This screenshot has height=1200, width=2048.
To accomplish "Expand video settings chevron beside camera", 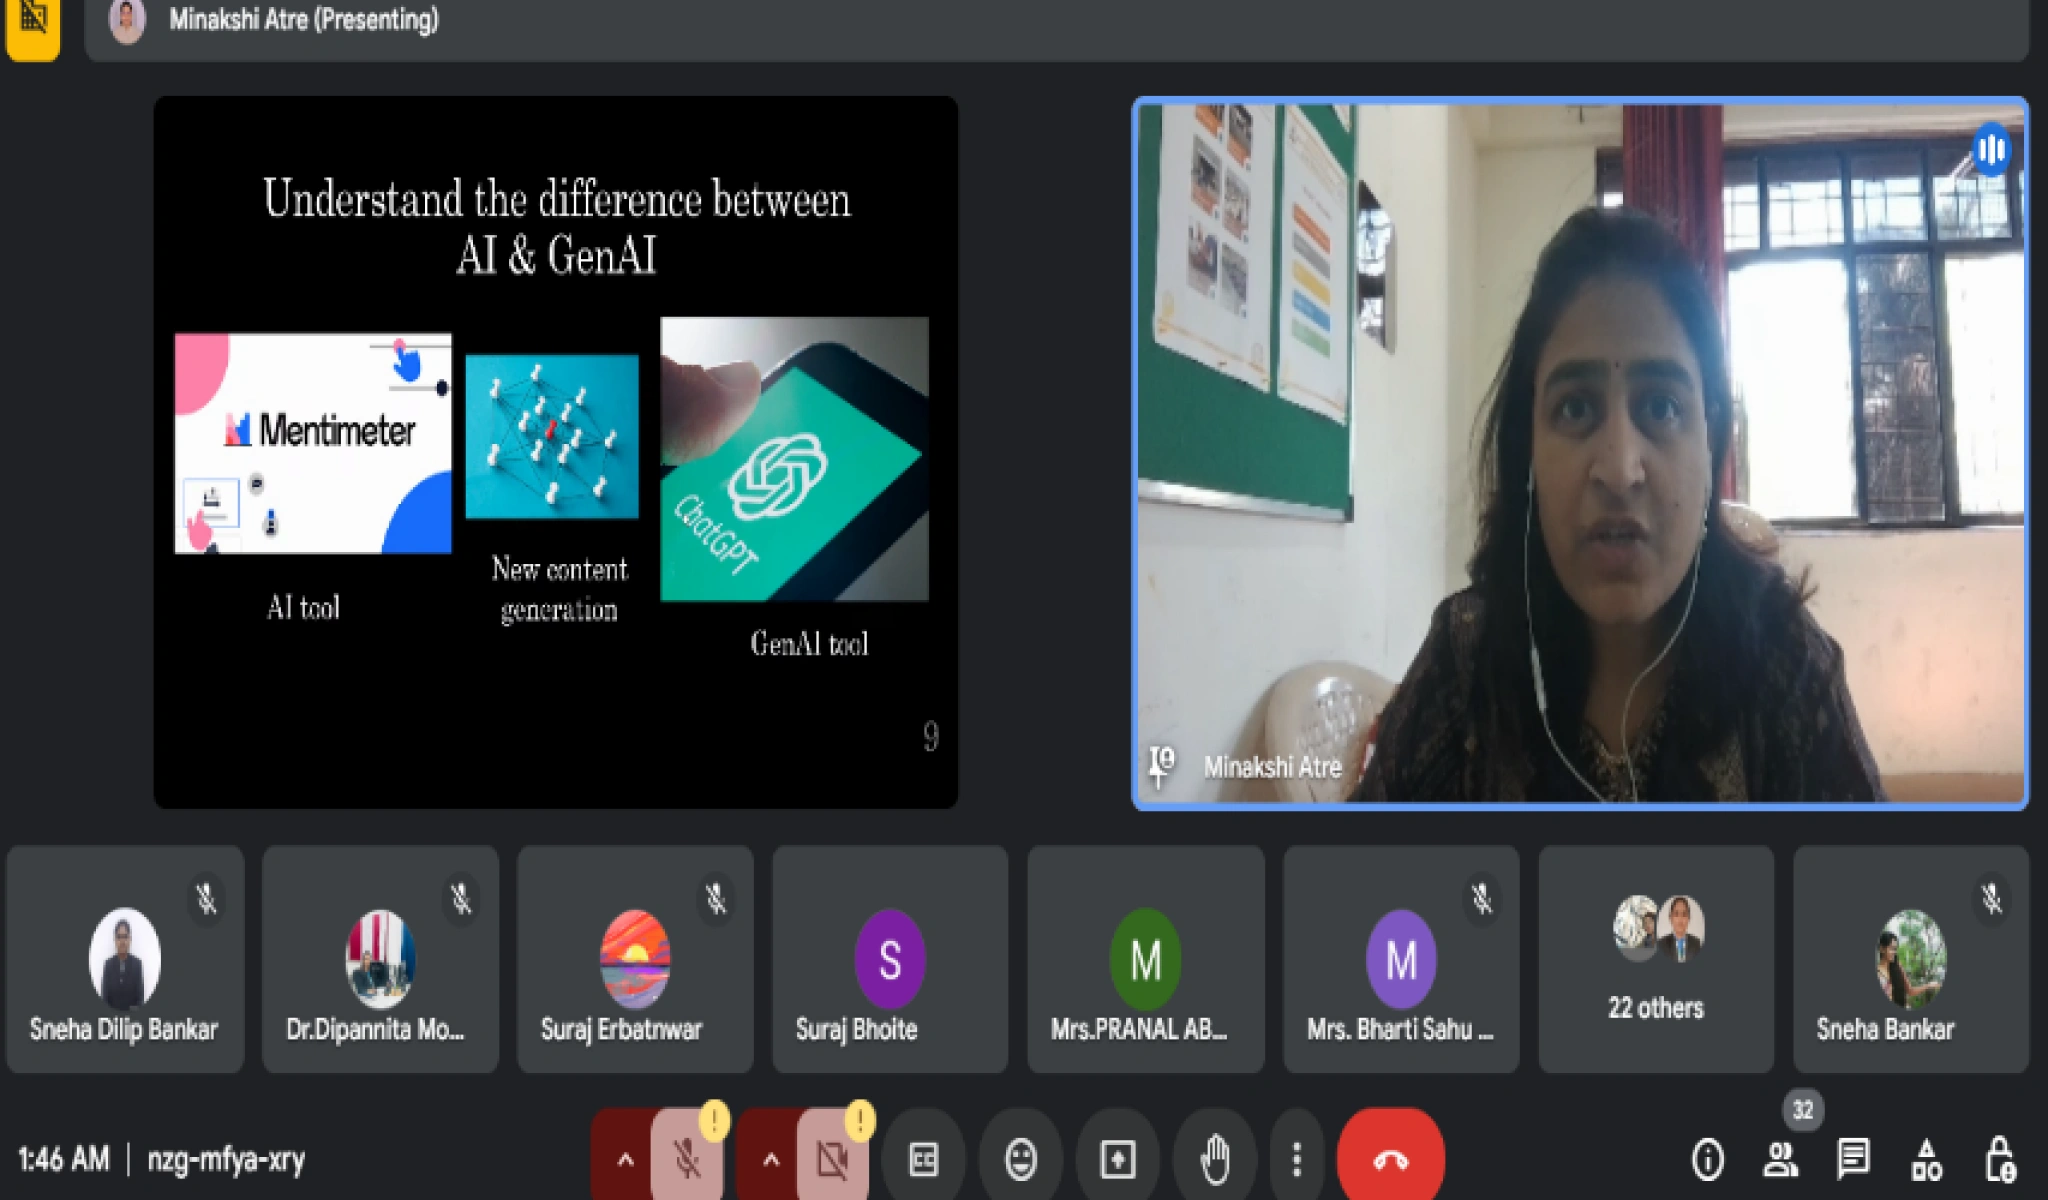I will coord(770,1159).
